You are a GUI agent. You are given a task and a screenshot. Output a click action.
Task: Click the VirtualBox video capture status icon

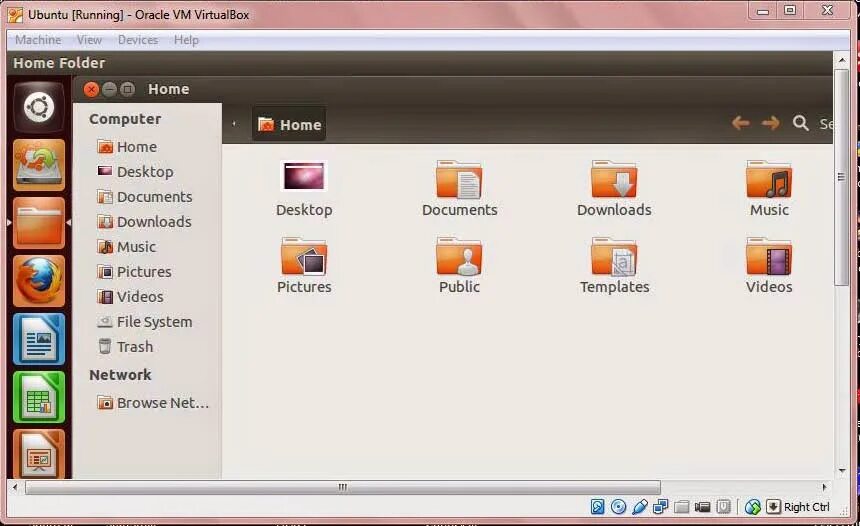coord(703,507)
